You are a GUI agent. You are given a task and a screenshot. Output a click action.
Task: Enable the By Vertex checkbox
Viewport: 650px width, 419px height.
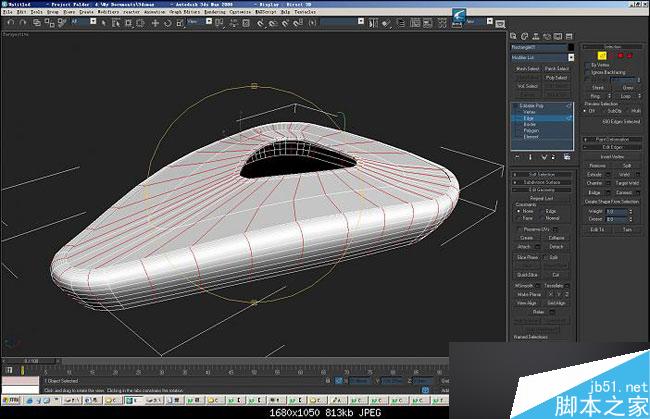tap(587, 65)
